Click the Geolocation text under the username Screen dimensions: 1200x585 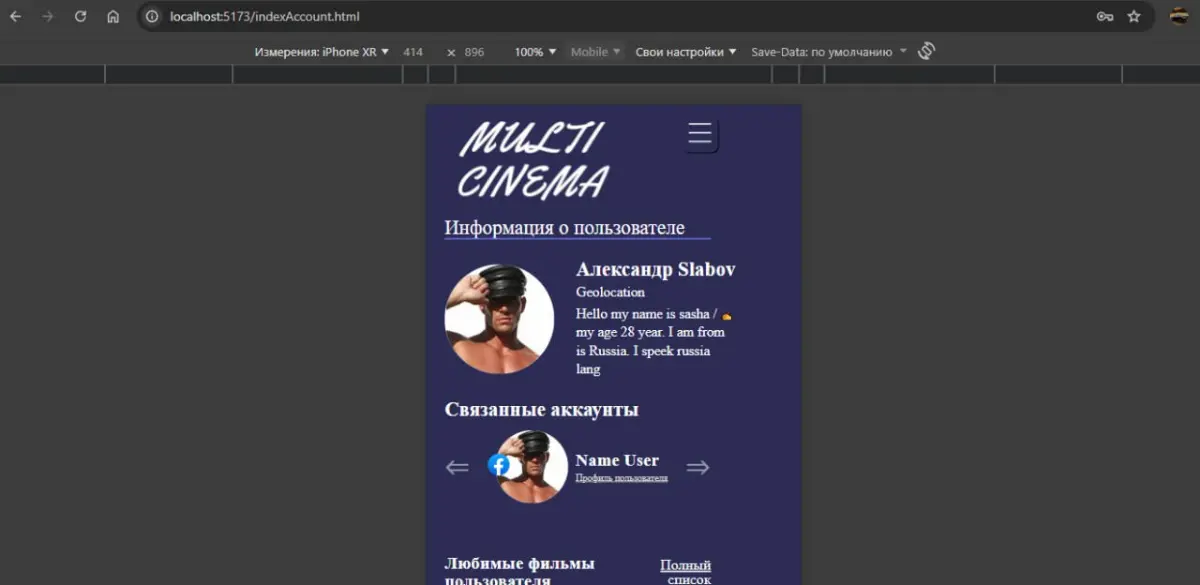tap(610, 292)
